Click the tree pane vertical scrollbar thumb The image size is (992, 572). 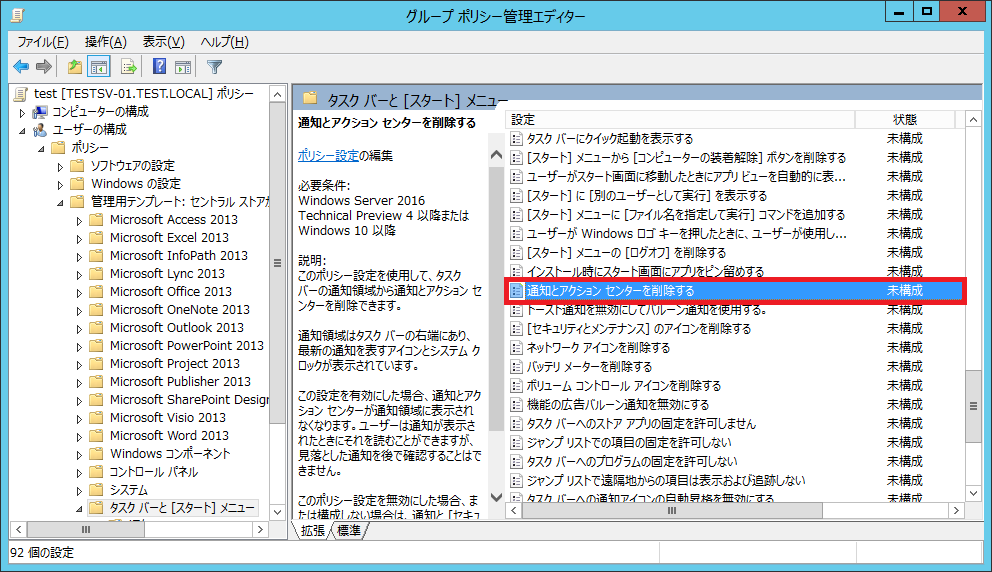[x=277, y=263]
